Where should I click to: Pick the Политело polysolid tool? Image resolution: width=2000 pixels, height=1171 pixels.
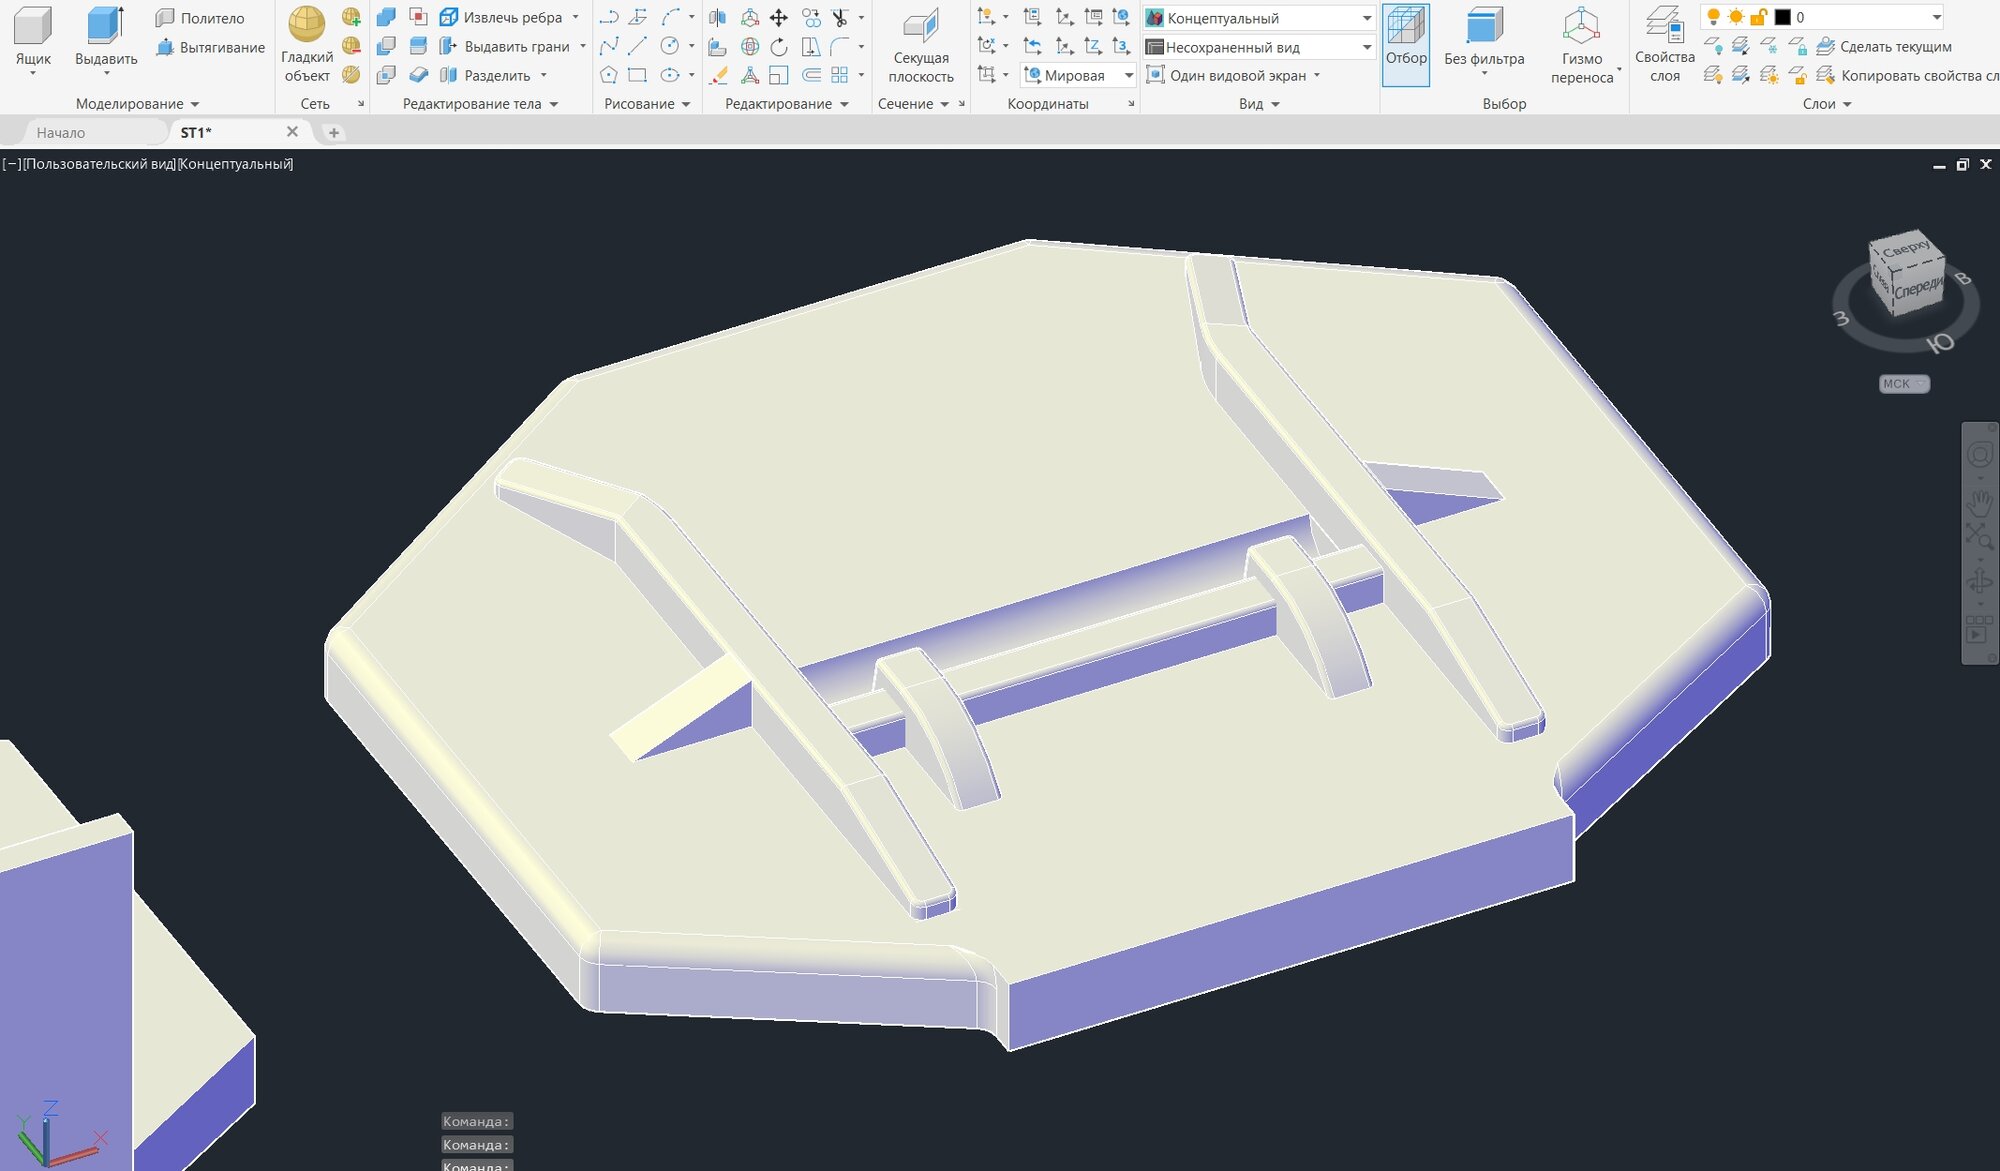point(200,18)
